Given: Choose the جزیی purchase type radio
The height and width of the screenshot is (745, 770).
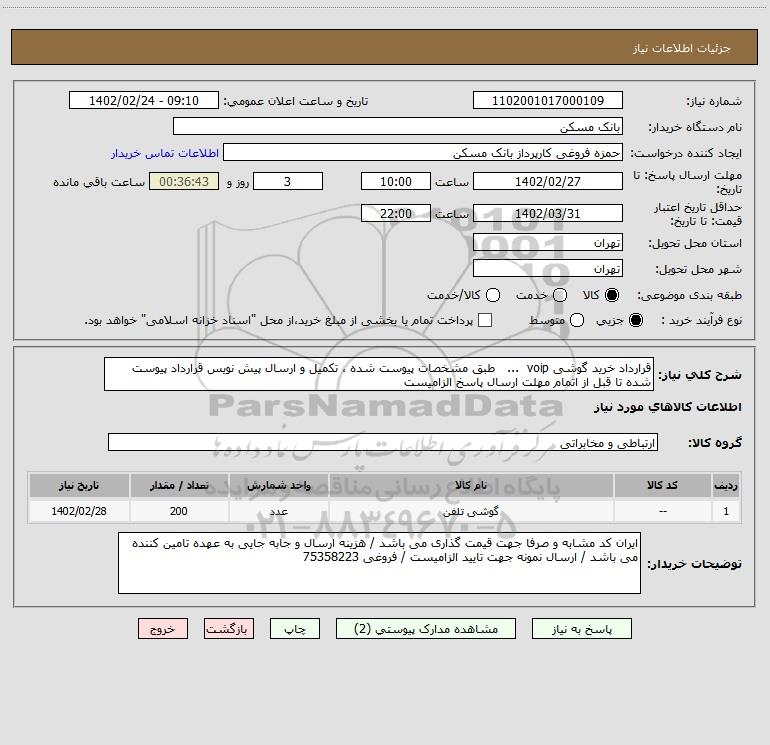Looking at the screenshot, I should 636,320.
